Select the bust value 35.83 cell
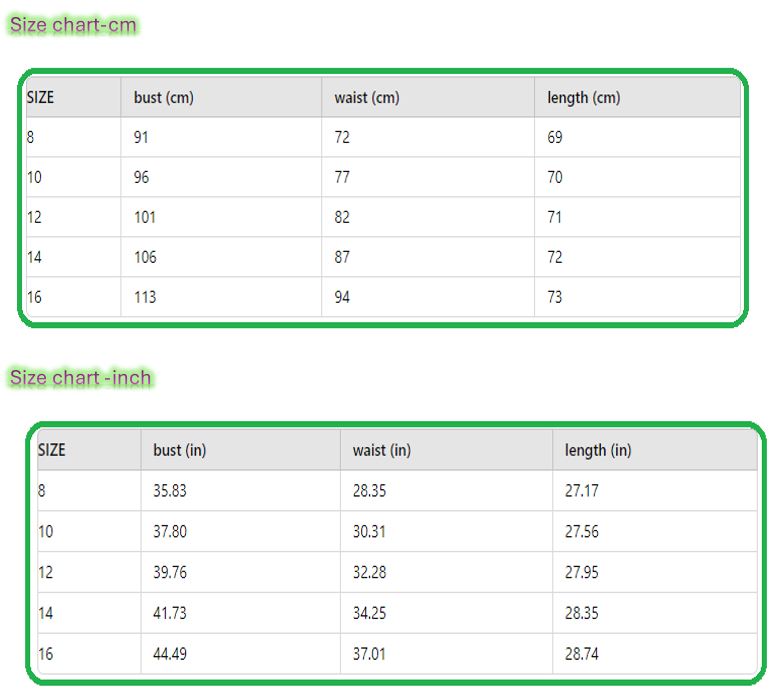 click(x=170, y=491)
